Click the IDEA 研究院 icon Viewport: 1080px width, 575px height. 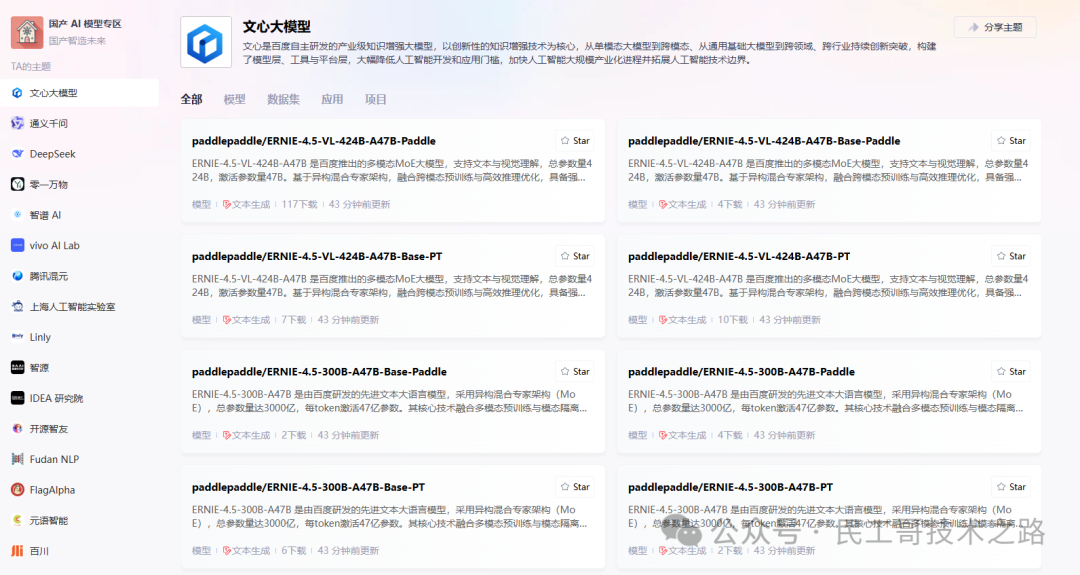click(x=17, y=398)
